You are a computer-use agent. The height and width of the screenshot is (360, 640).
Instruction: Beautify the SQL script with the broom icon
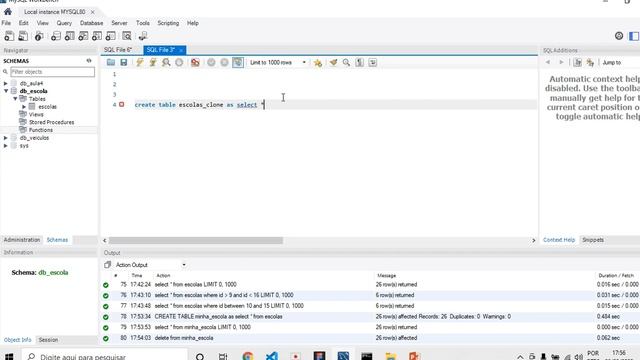pos(333,62)
